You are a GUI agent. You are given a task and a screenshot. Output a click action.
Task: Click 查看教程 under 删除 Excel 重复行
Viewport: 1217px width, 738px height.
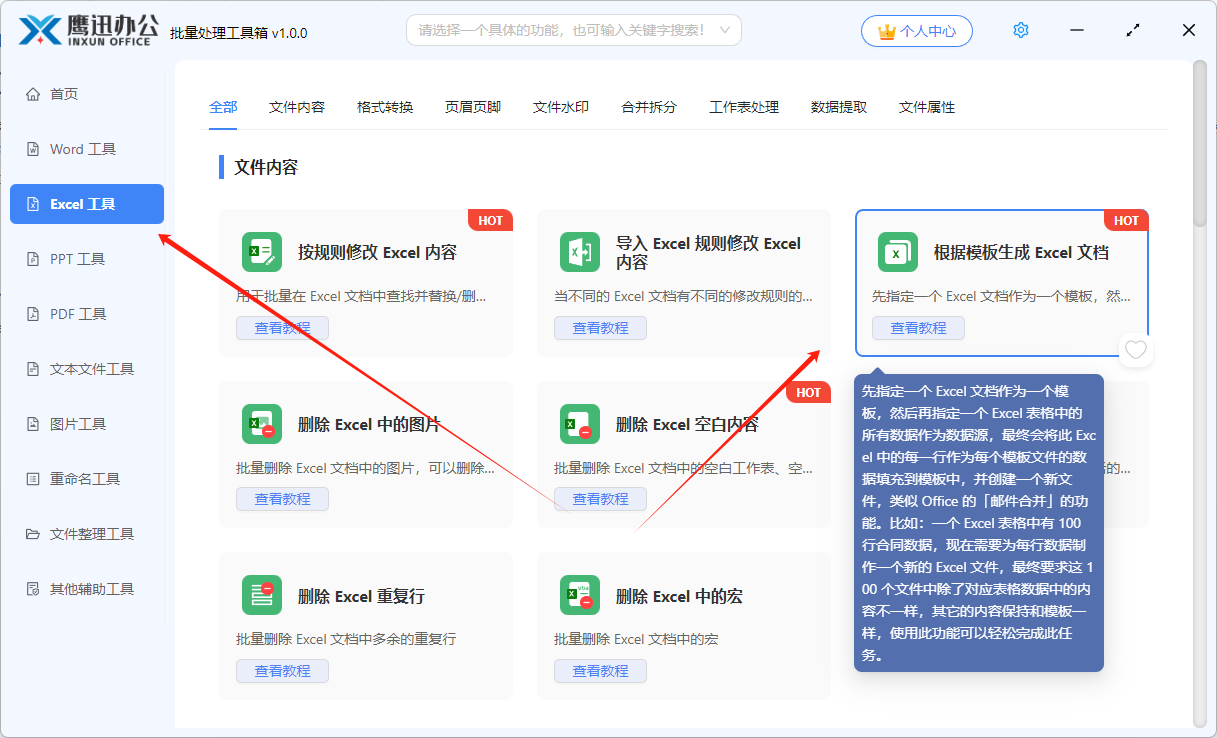(282, 671)
